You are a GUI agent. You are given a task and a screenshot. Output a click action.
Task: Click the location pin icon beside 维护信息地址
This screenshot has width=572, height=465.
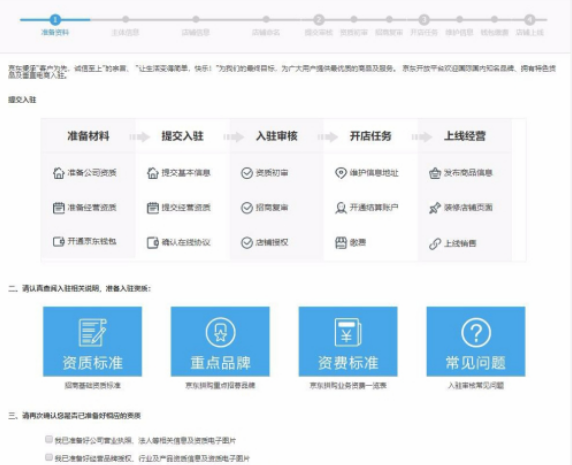pos(341,173)
